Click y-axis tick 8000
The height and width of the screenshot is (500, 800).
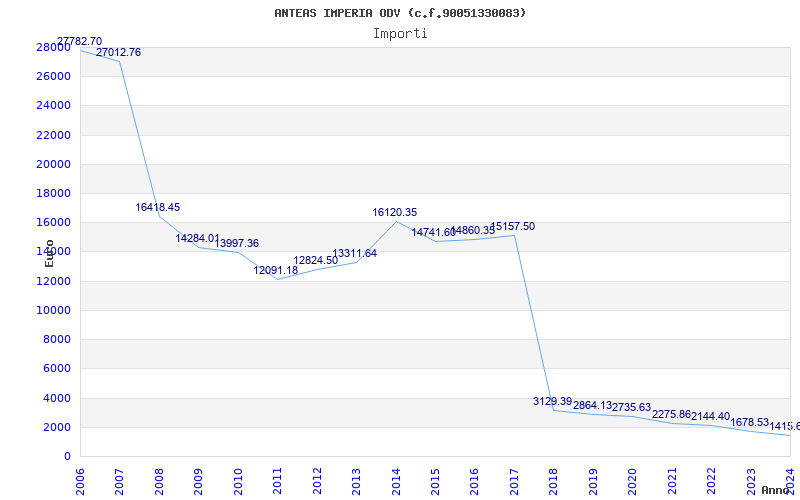click(x=57, y=339)
